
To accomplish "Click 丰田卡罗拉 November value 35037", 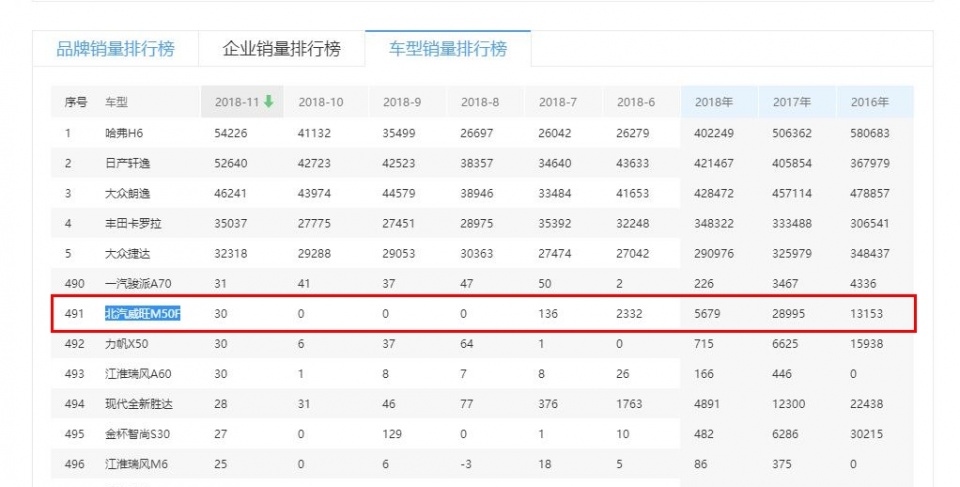I will pyautogui.click(x=231, y=224).
